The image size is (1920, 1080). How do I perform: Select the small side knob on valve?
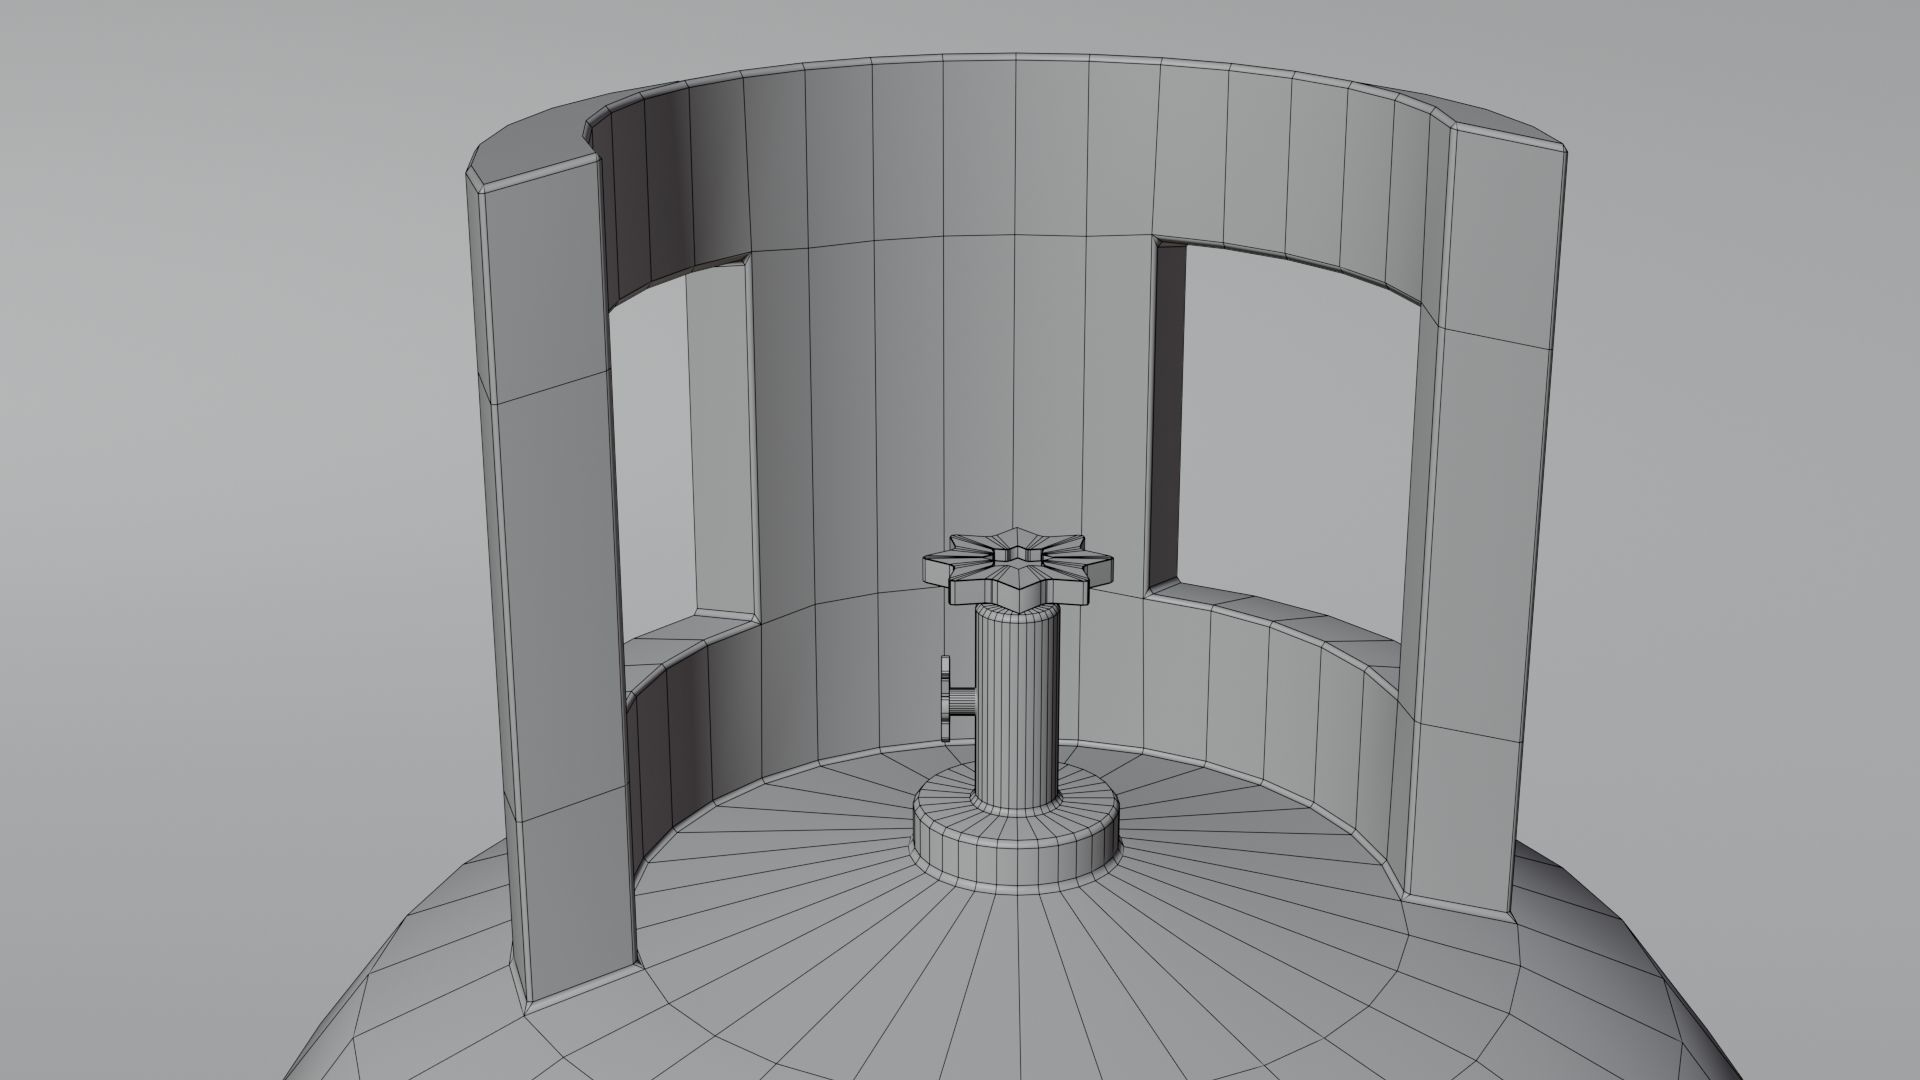[x=946, y=699]
